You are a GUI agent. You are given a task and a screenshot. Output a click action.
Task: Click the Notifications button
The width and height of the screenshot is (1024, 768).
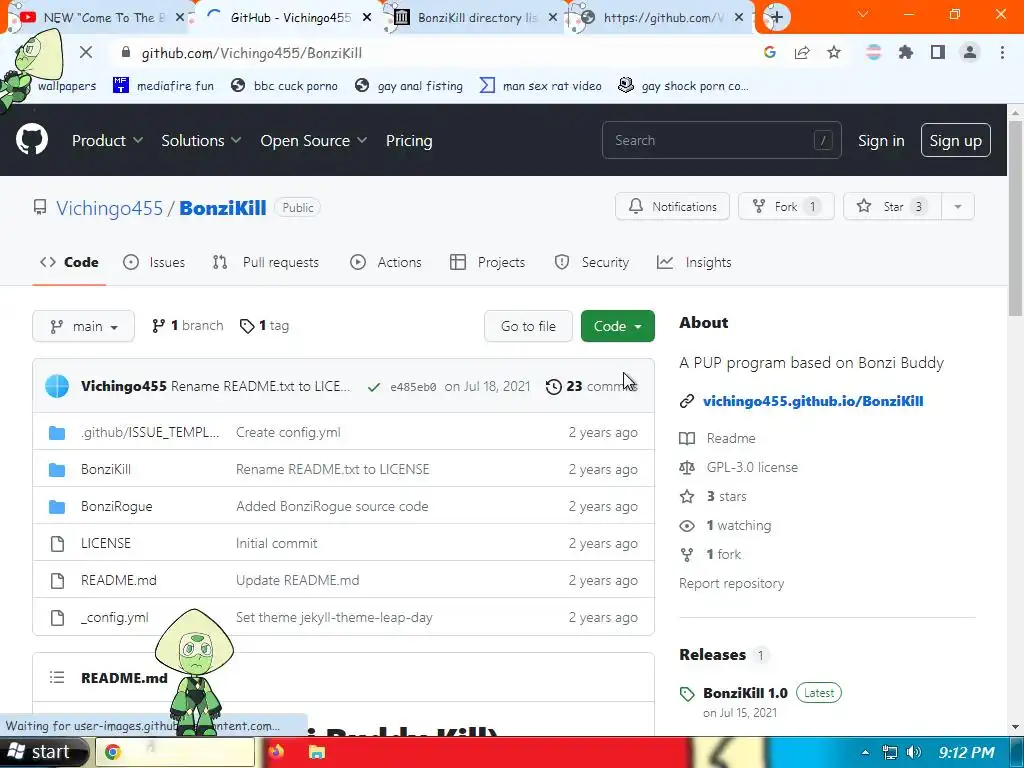(x=672, y=206)
